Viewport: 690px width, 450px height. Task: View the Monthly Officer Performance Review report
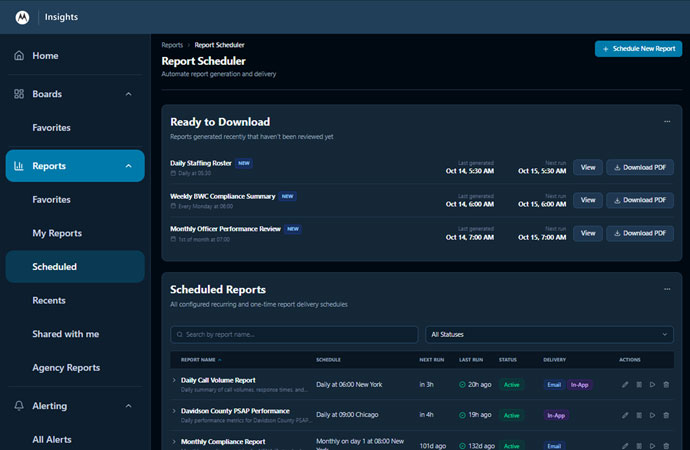tap(588, 233)
